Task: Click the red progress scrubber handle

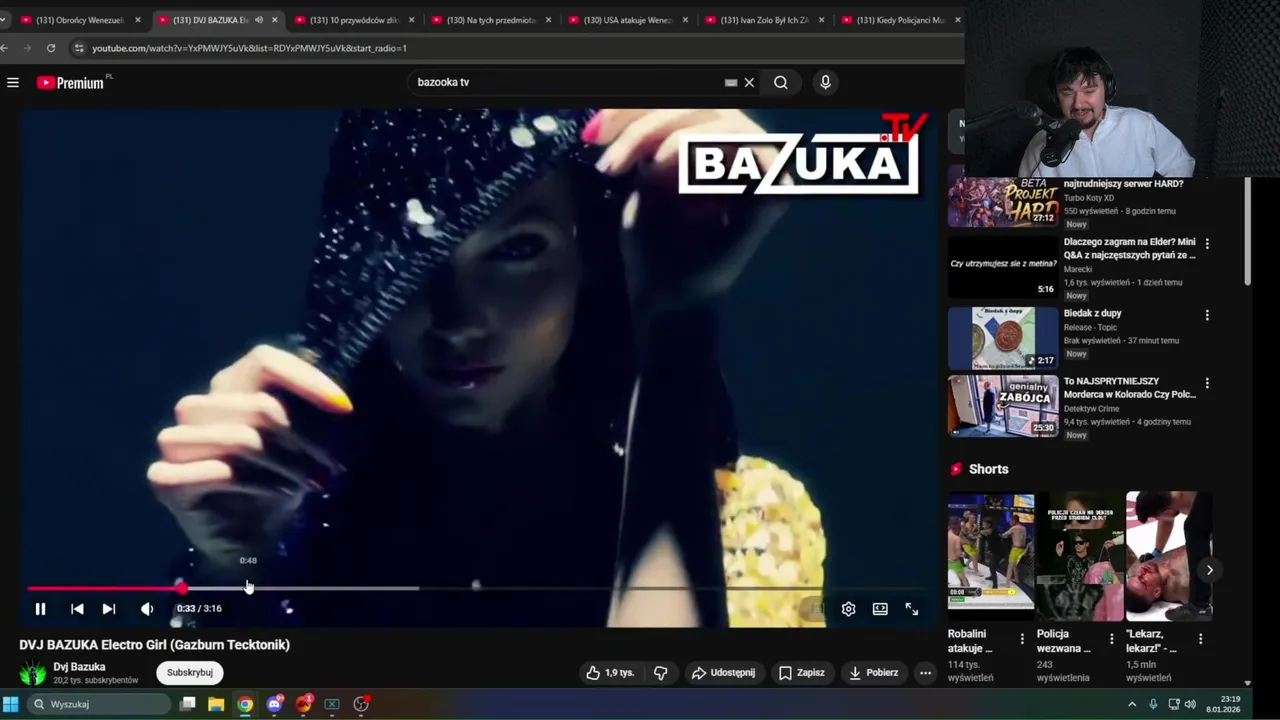Action: pyautogui.click(x=181, y=588)
